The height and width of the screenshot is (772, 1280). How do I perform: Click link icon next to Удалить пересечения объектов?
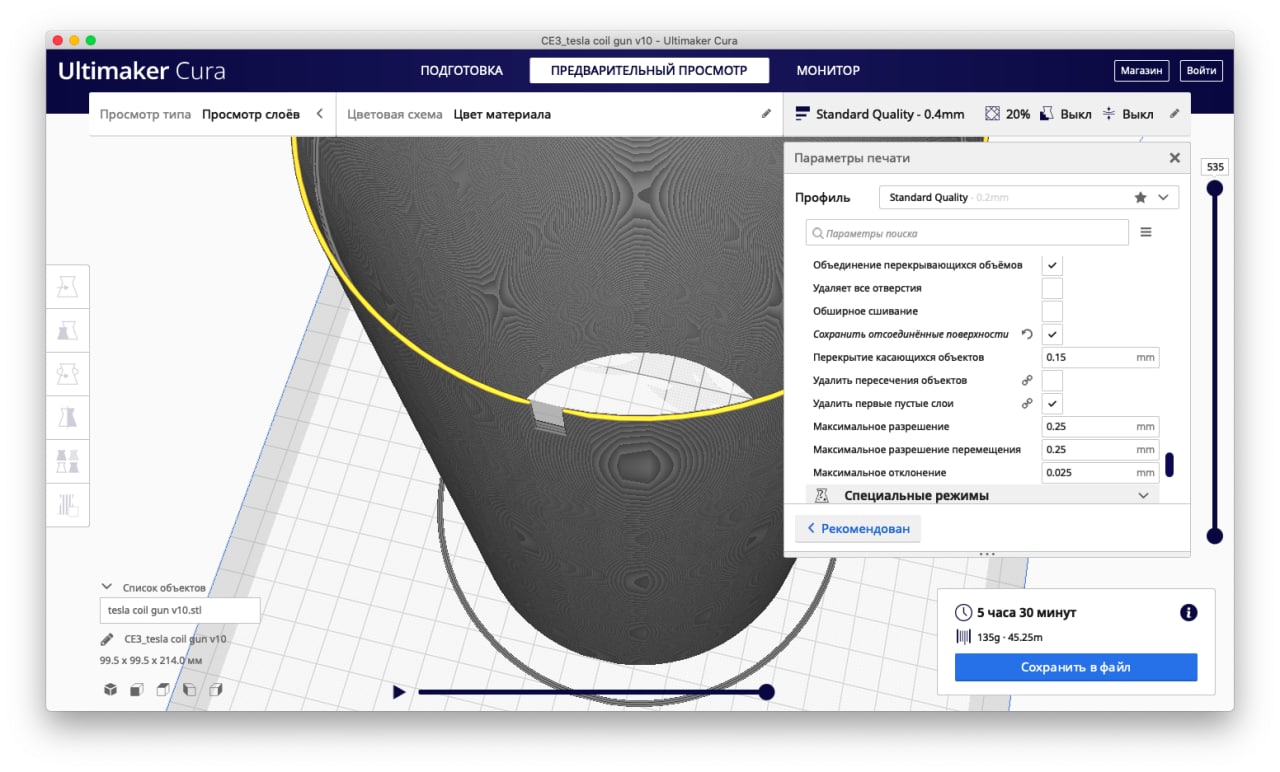[1027, 380]
